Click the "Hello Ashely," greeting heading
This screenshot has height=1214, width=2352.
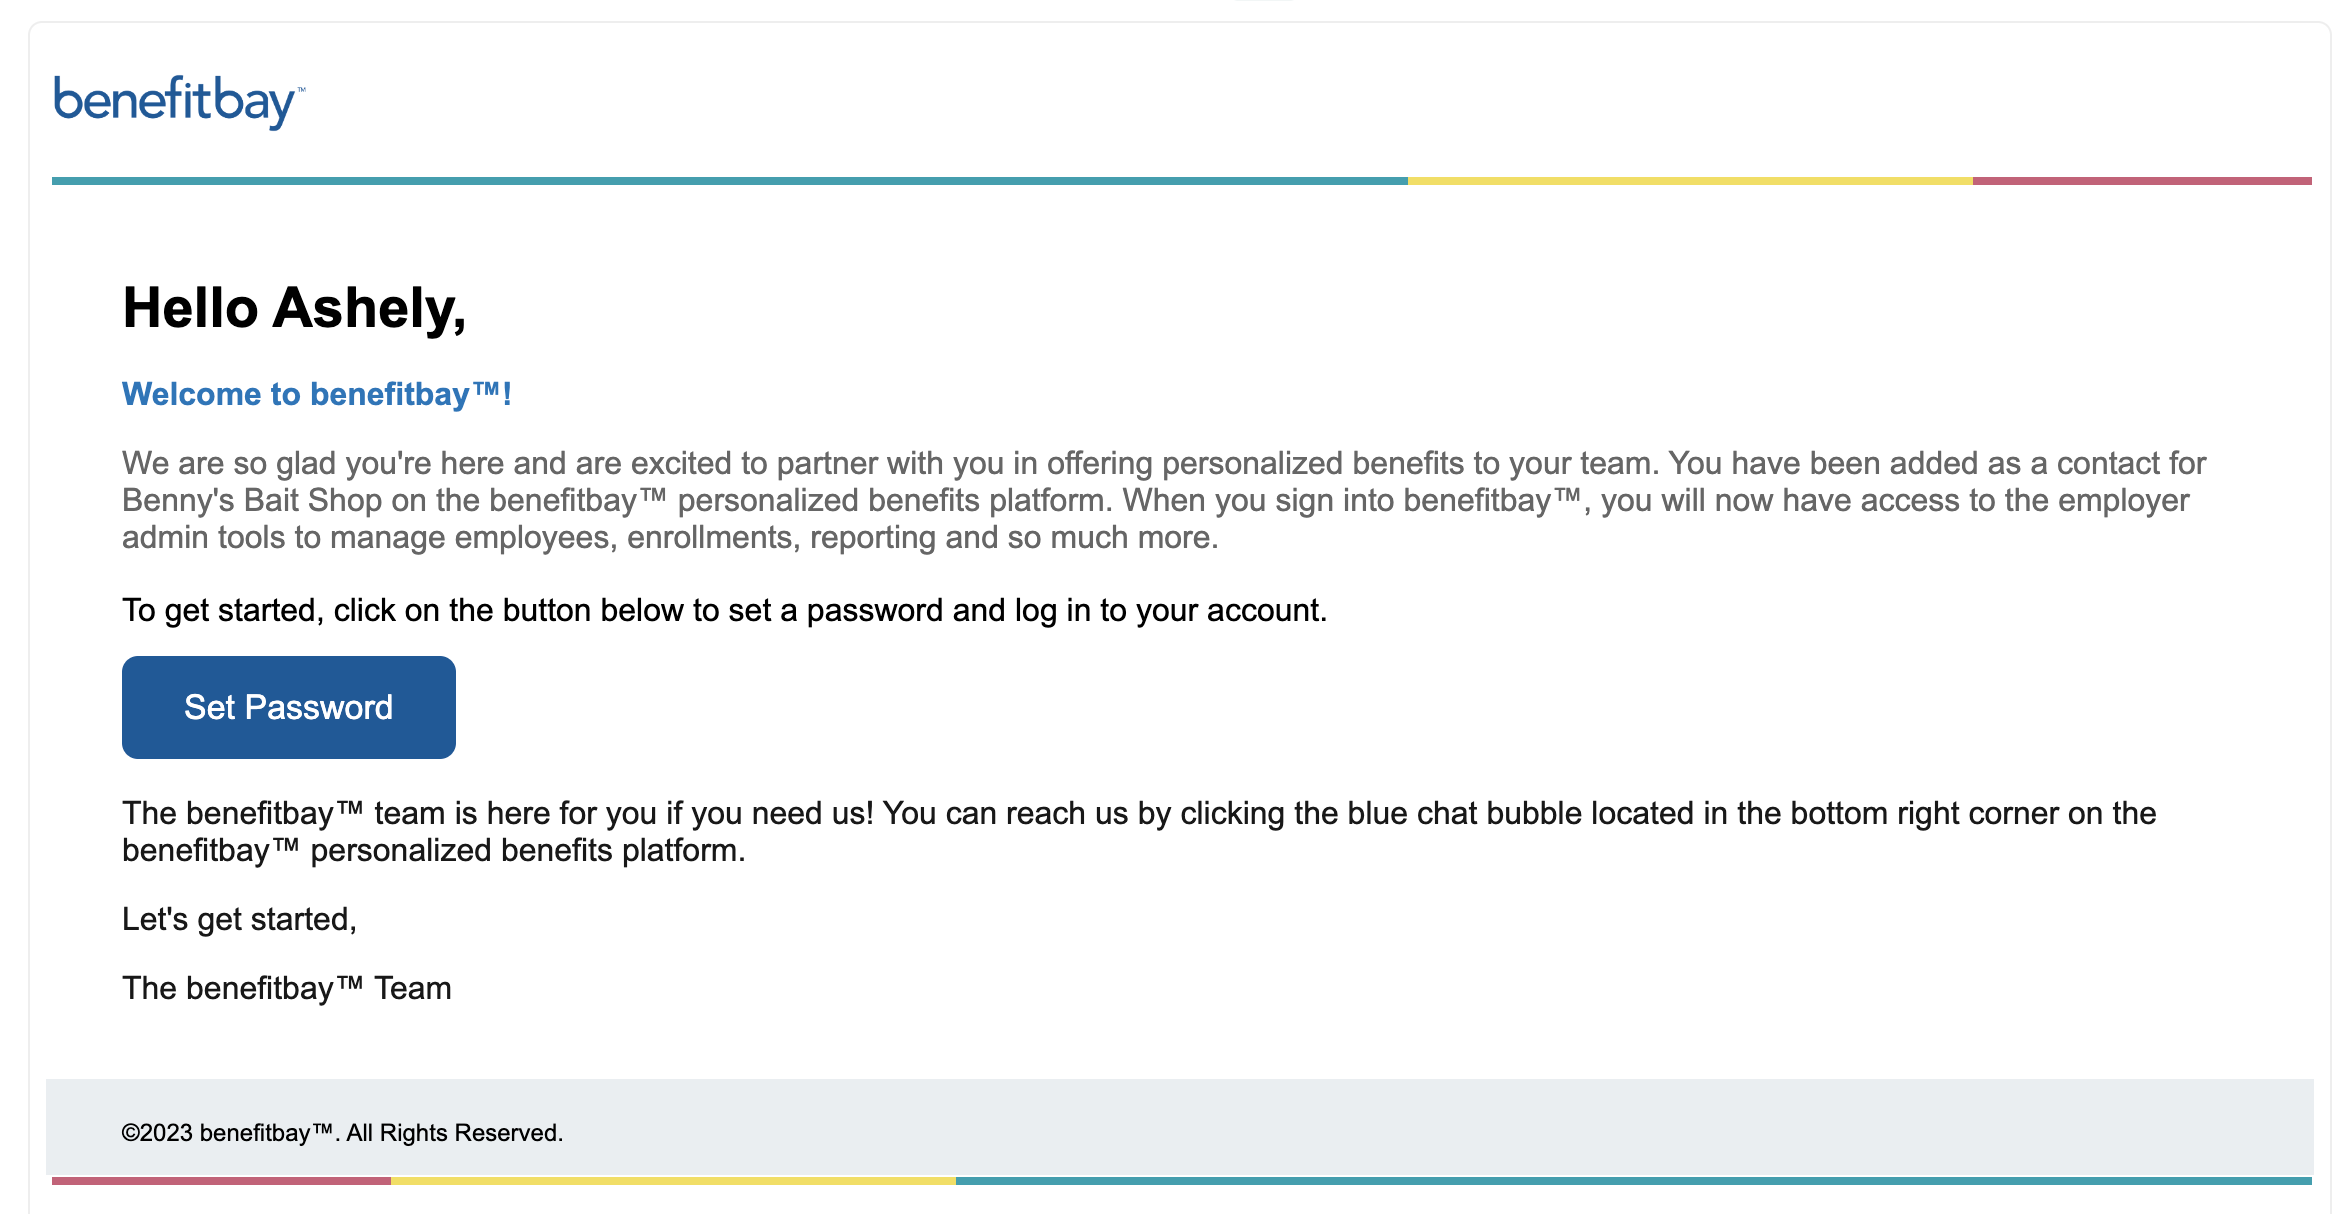click(294, 308)
